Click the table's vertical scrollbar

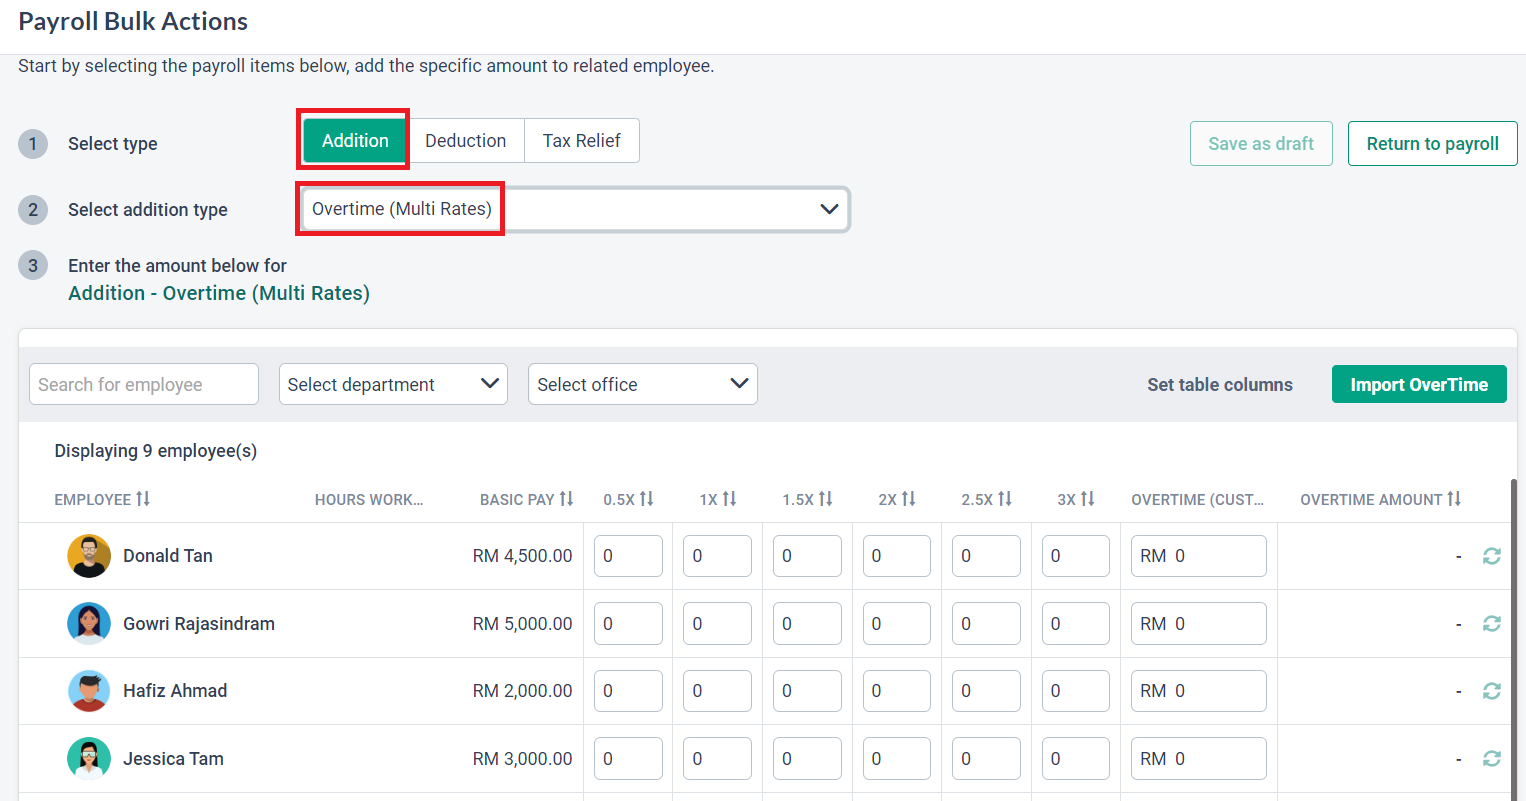pyautogui.click(x=1514, y=640)
